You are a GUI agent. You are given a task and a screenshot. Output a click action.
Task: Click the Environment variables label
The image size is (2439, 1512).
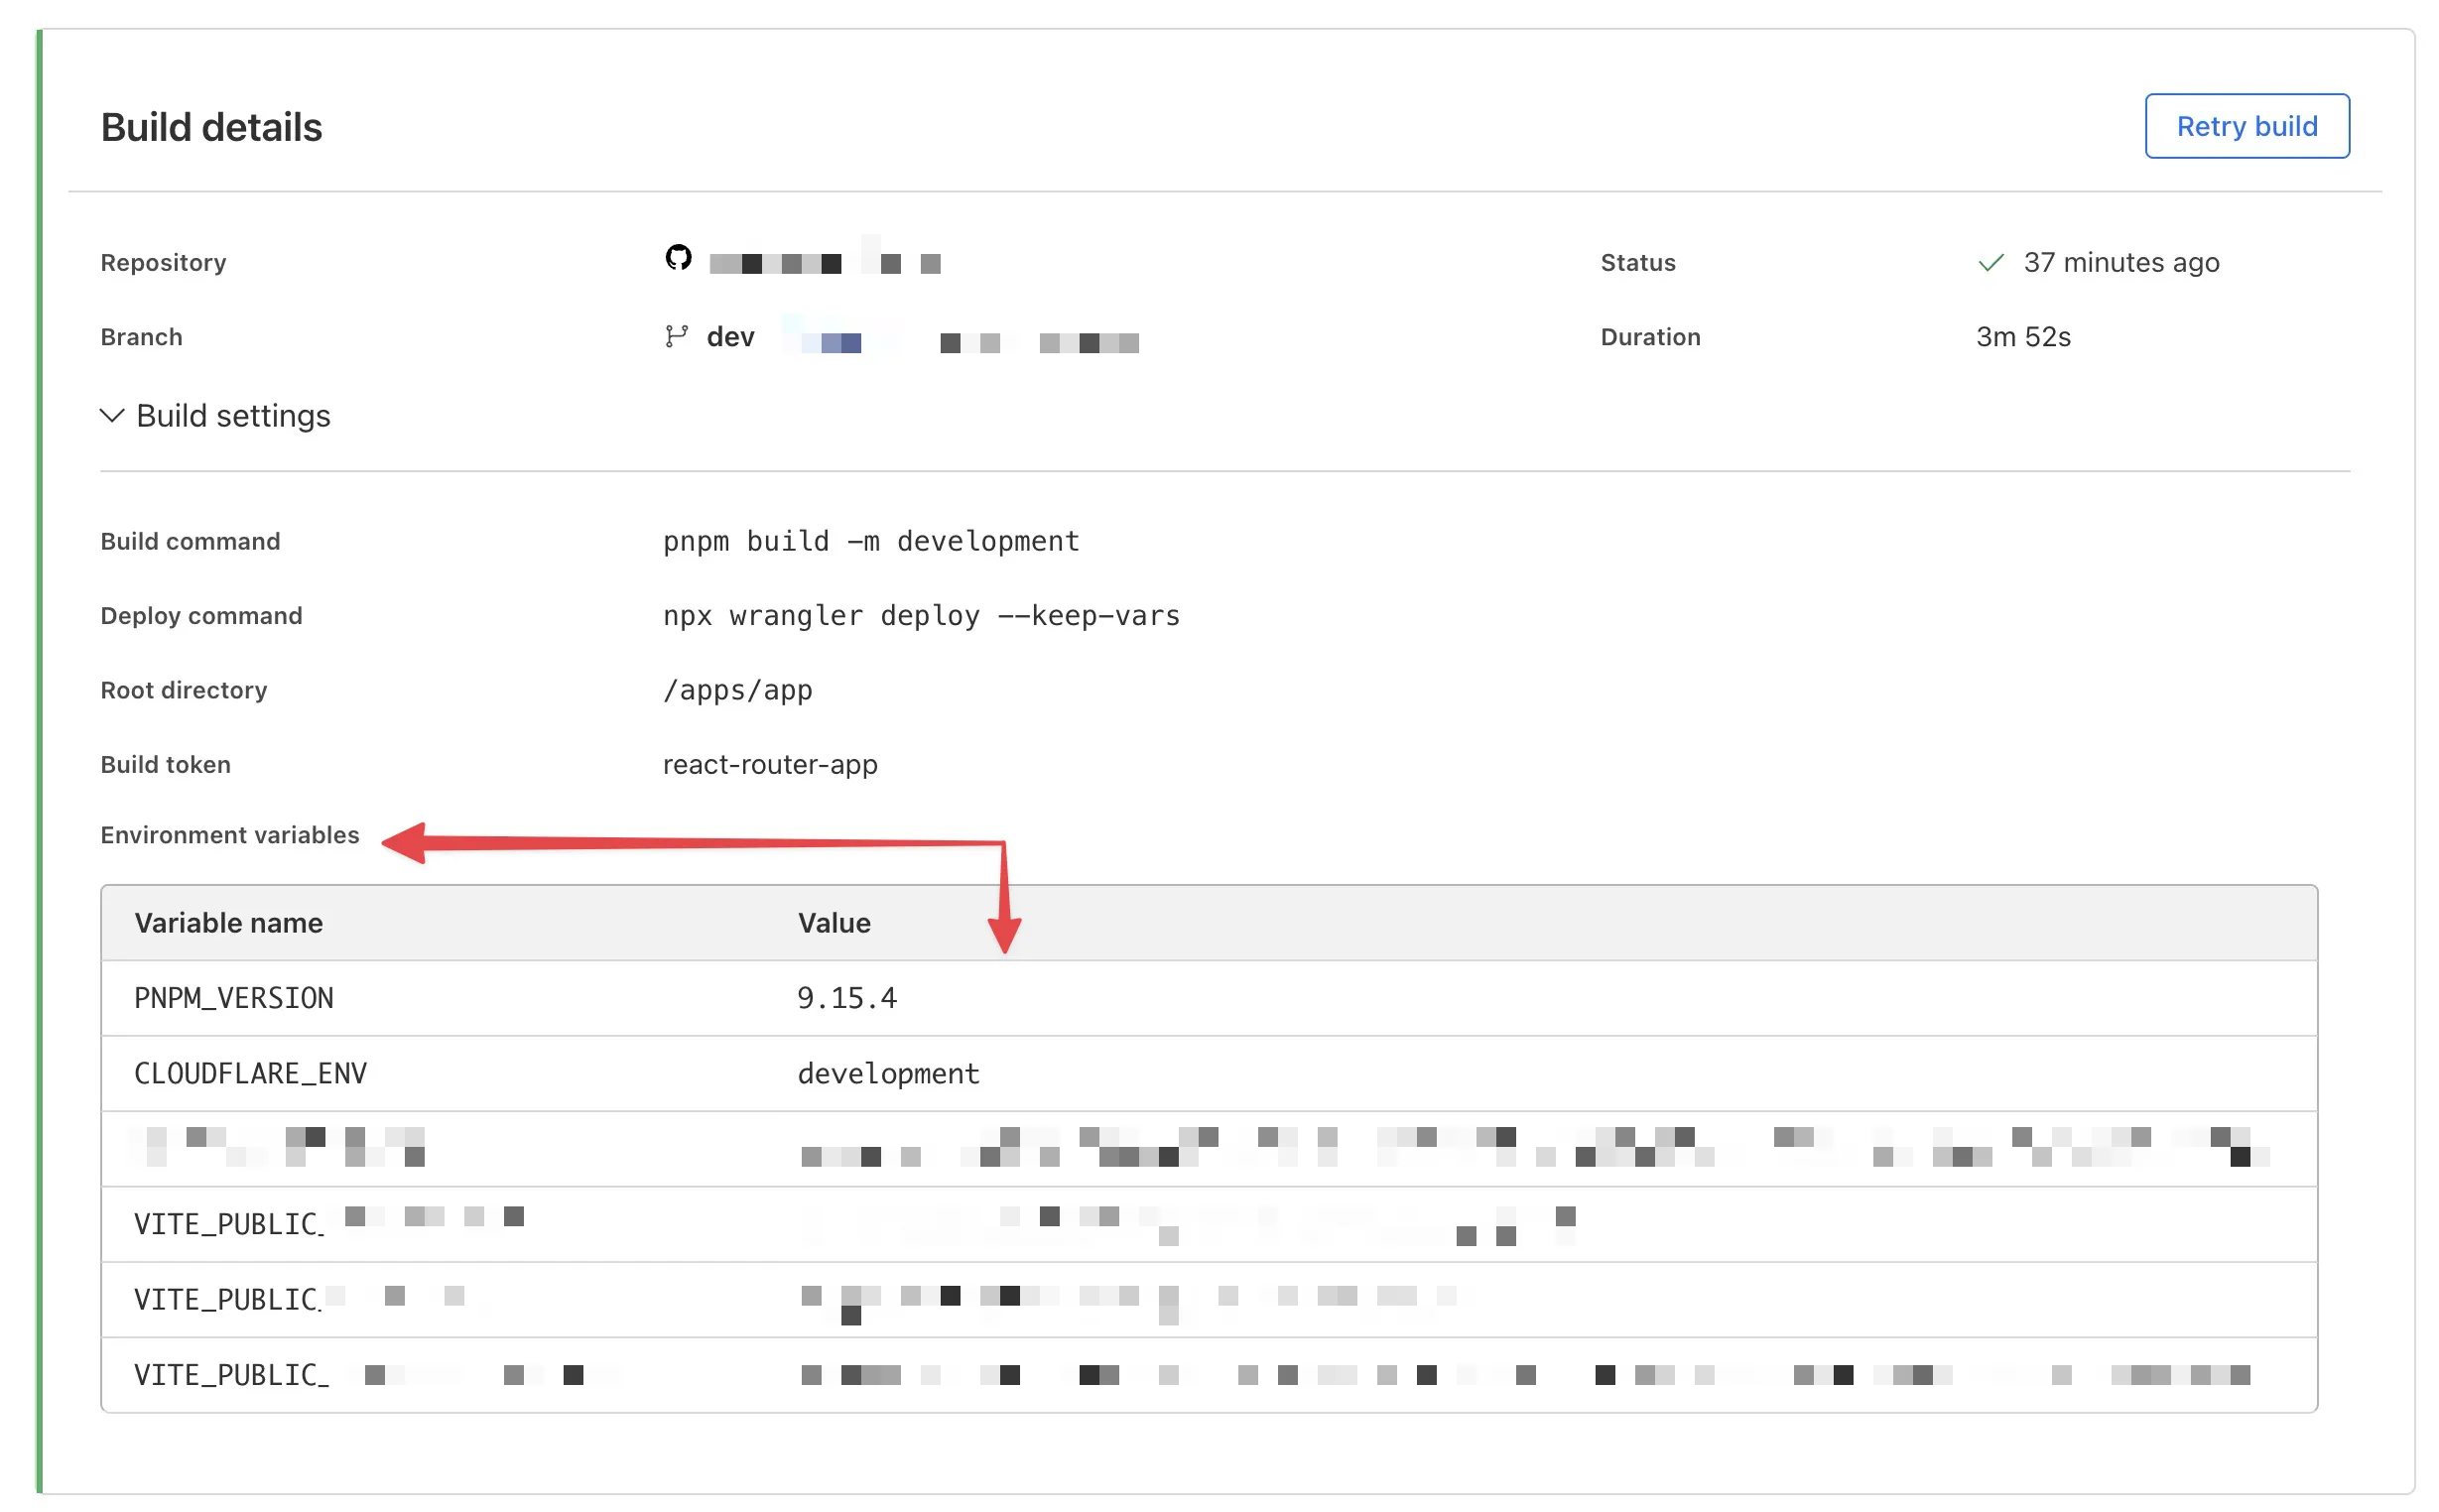[x=229, y=835]
